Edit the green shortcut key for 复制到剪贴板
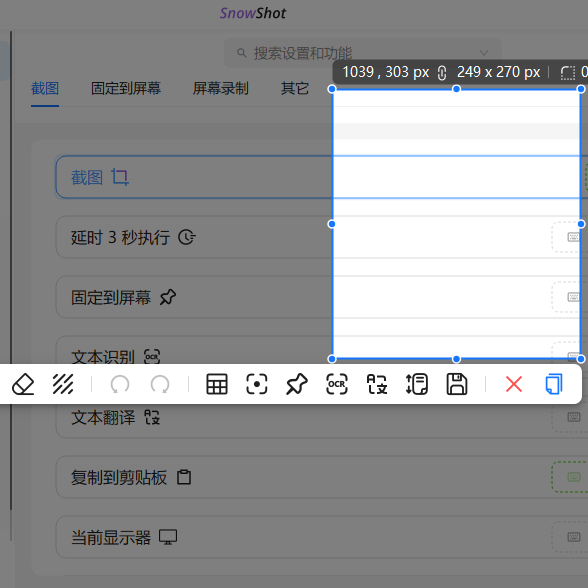 pos(570,477)
